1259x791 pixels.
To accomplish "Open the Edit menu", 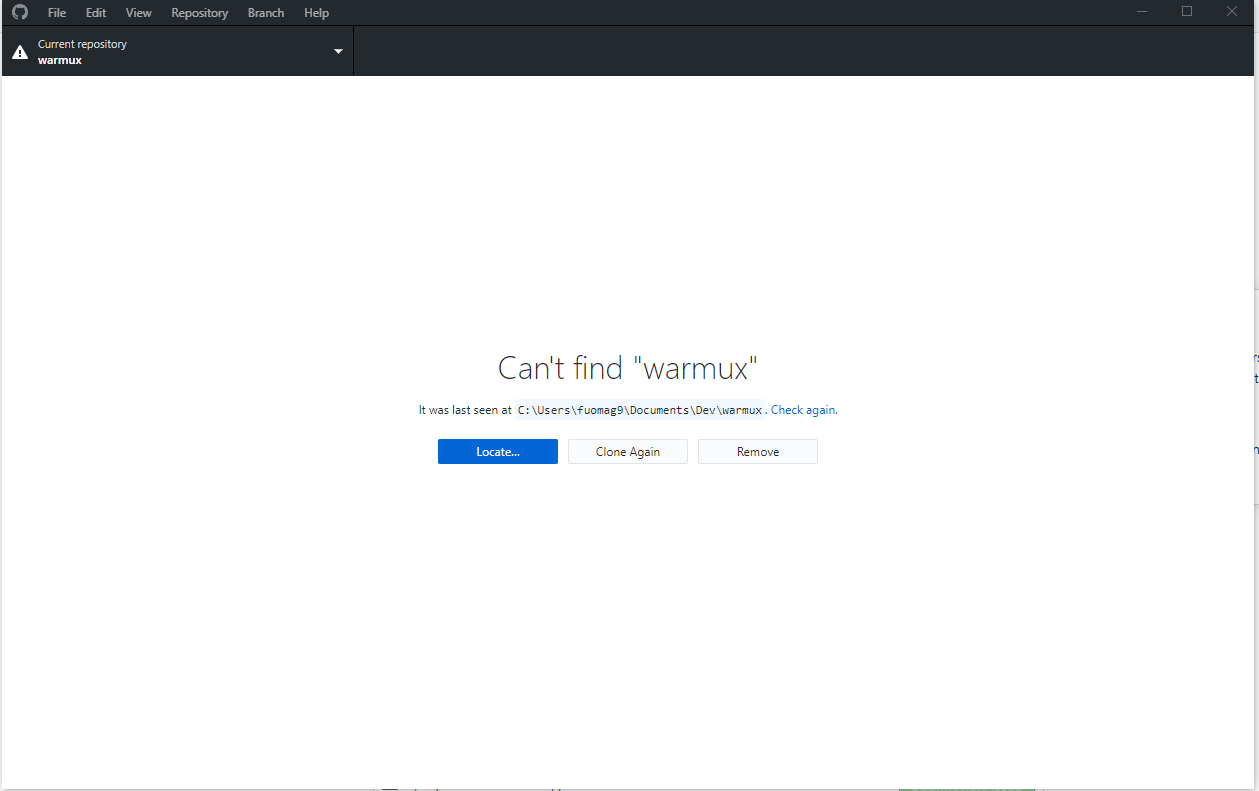I will [95, 12].
